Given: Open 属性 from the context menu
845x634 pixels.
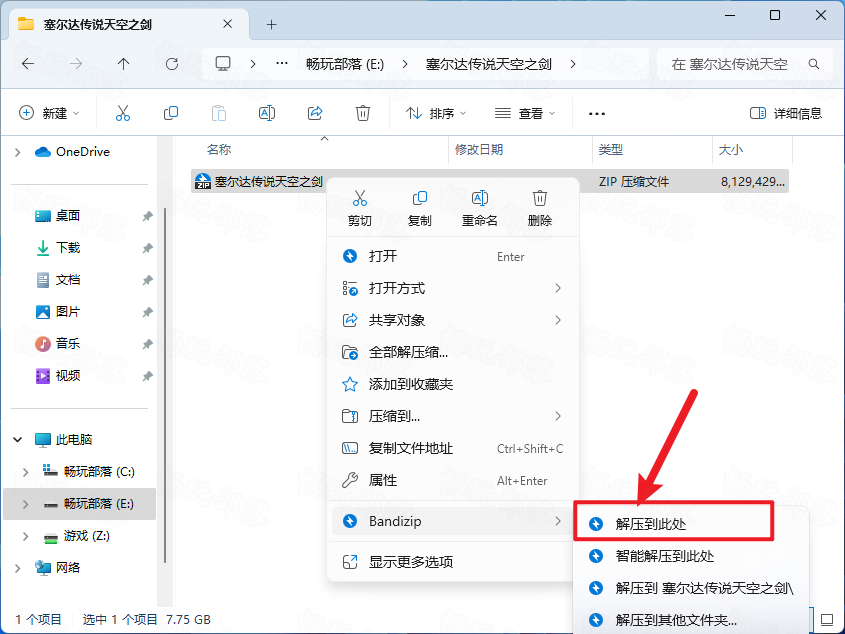Looking at the screenshot, I should 453,480.
